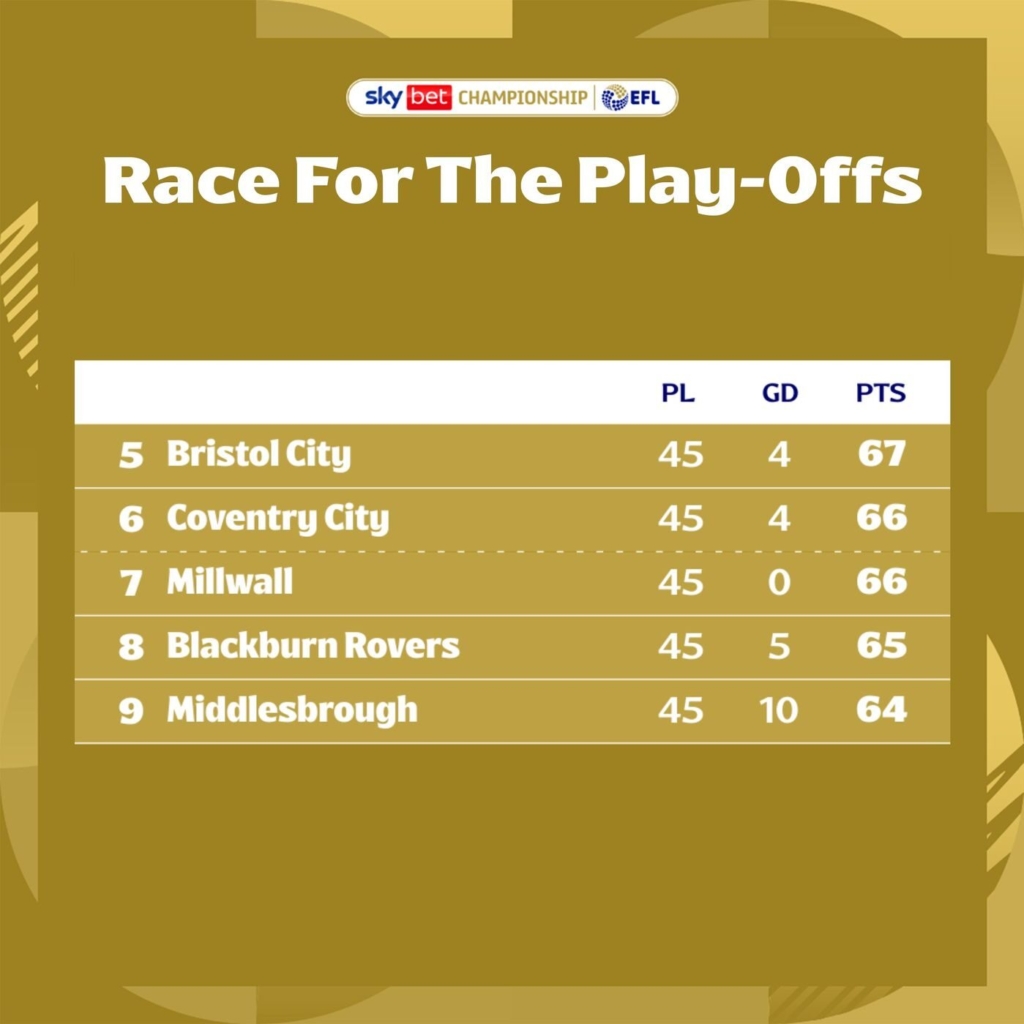1024x1024 pixels.
Task: Click the EFL ball logo
Action: (x=614, y=98)
